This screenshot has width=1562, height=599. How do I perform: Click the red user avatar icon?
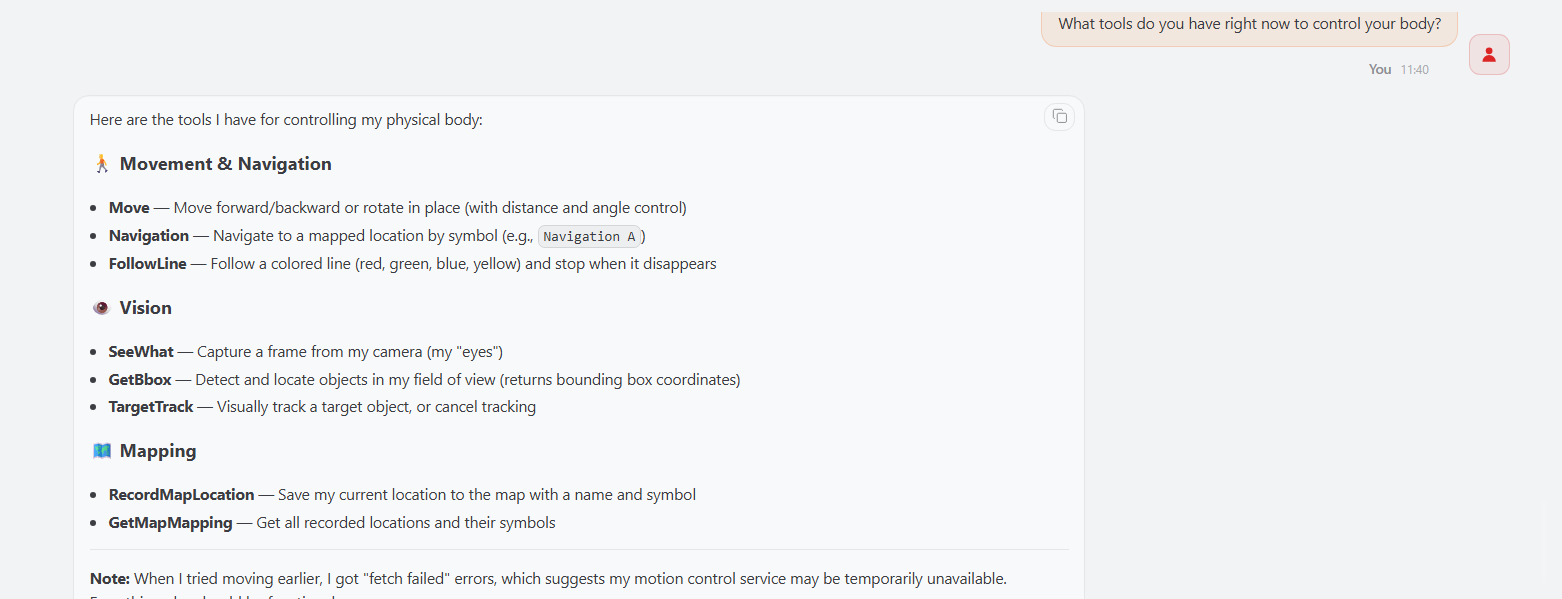(1489, 55)
